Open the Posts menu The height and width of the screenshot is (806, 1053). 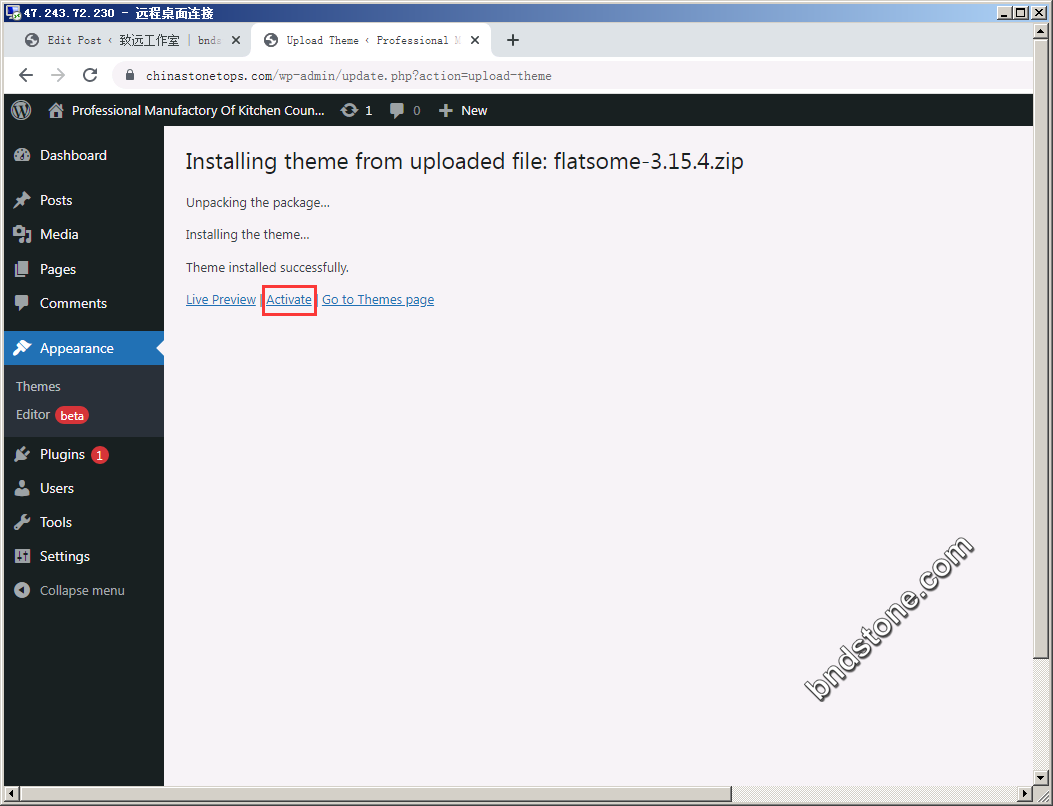coord(56,200)
